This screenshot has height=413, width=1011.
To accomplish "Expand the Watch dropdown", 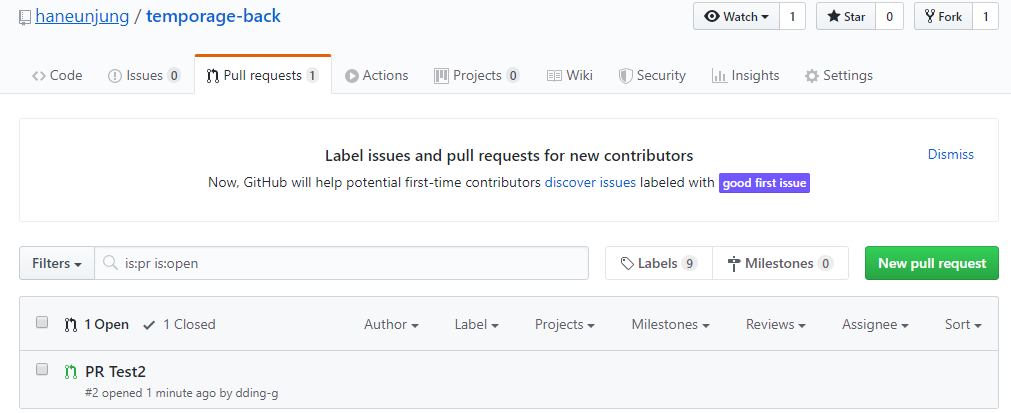I will [x=737, y=17].
